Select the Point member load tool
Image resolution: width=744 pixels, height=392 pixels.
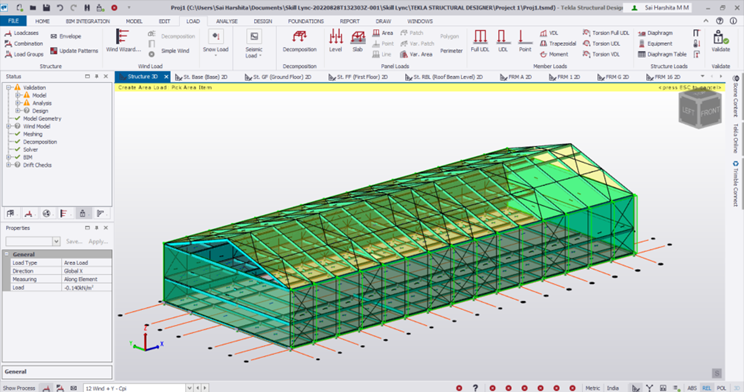pos(525,40)
